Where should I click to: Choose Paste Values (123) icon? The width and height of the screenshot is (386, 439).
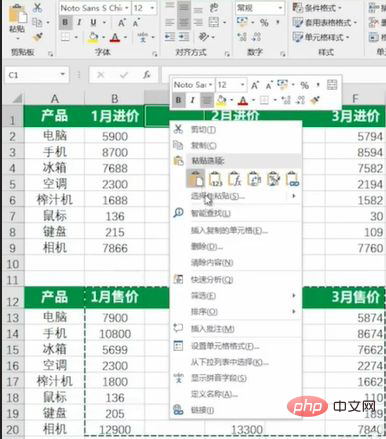coord(215,179)
